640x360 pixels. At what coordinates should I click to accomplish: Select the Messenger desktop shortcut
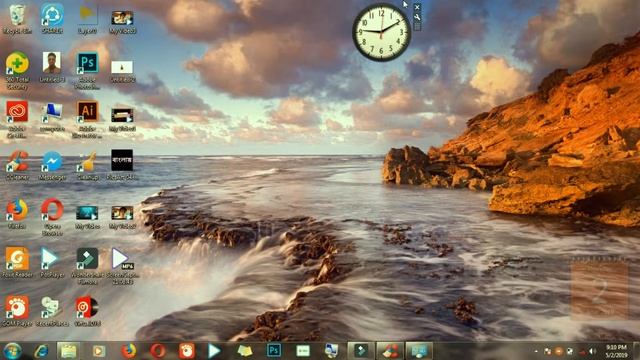52,165
